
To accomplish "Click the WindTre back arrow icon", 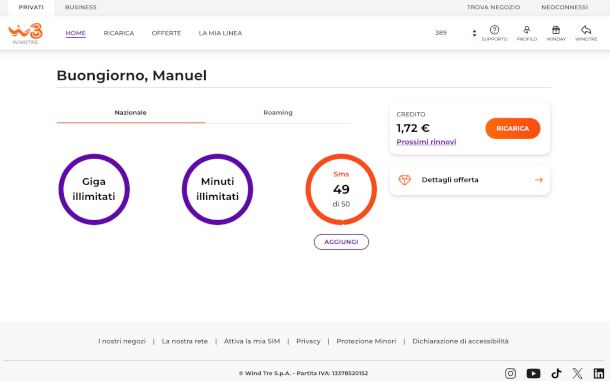I will 586,33.
